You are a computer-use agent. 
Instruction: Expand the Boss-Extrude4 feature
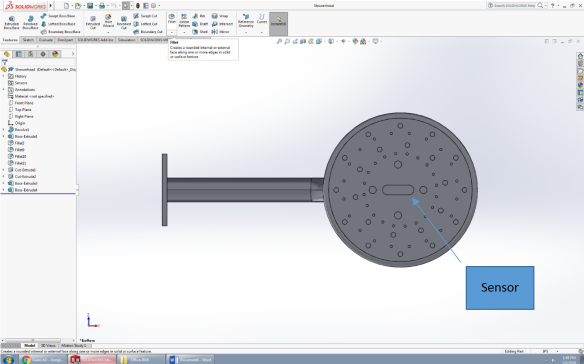tap(4, 190)
